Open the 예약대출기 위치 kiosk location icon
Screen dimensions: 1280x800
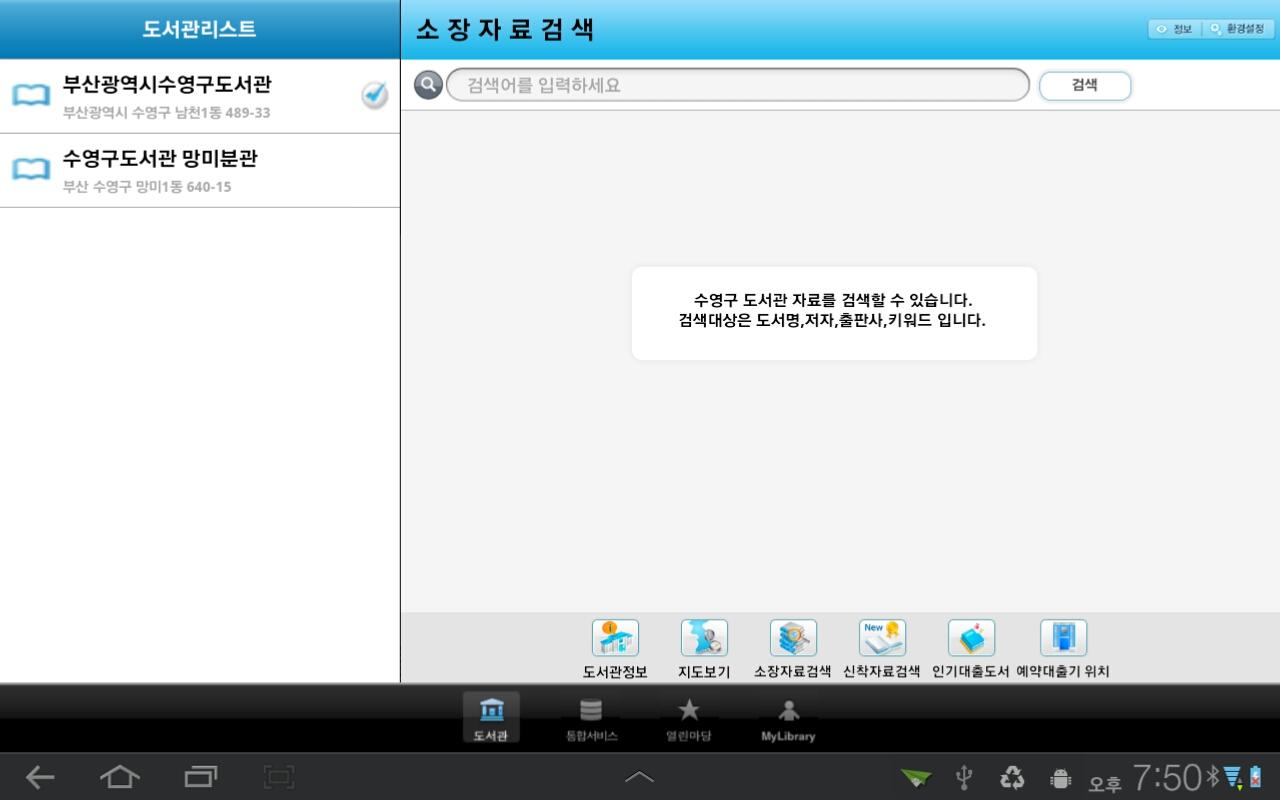pos(1063,638)
